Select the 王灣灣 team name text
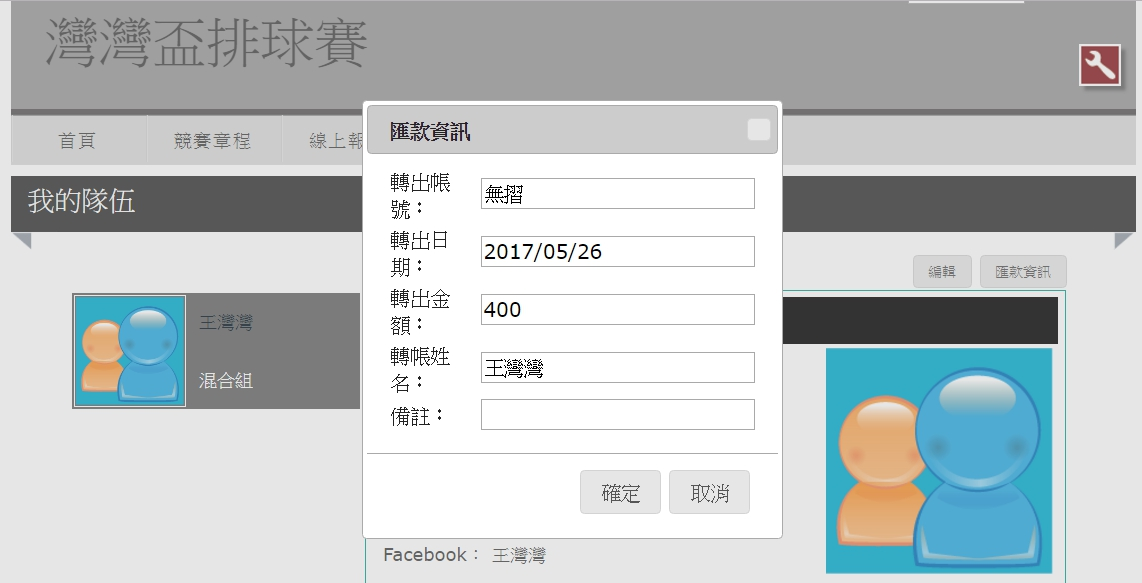1142x583 pixels. pos(226,322)
